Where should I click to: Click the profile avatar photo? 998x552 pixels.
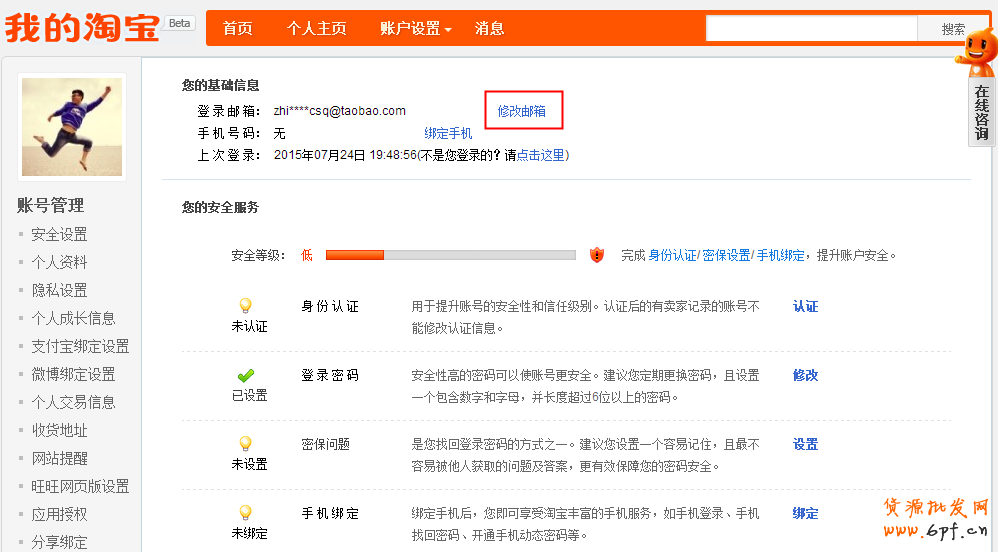click(72, 127)
